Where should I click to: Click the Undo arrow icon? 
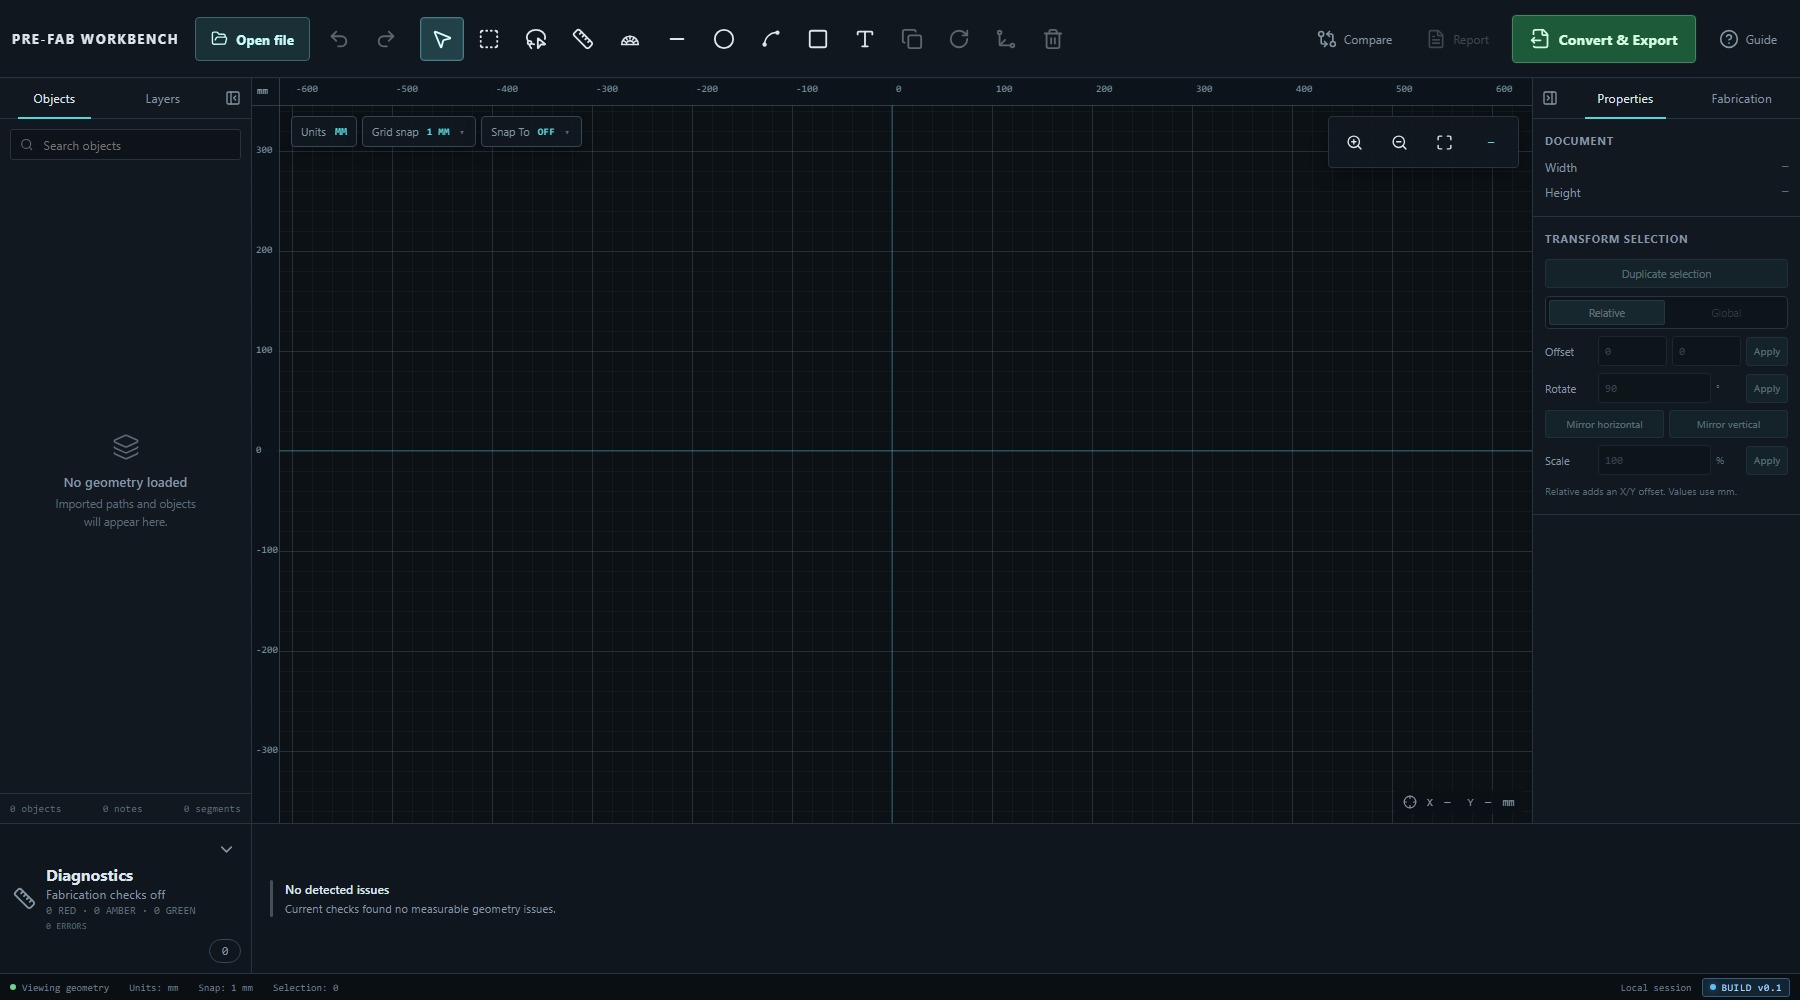click(339, 39)
